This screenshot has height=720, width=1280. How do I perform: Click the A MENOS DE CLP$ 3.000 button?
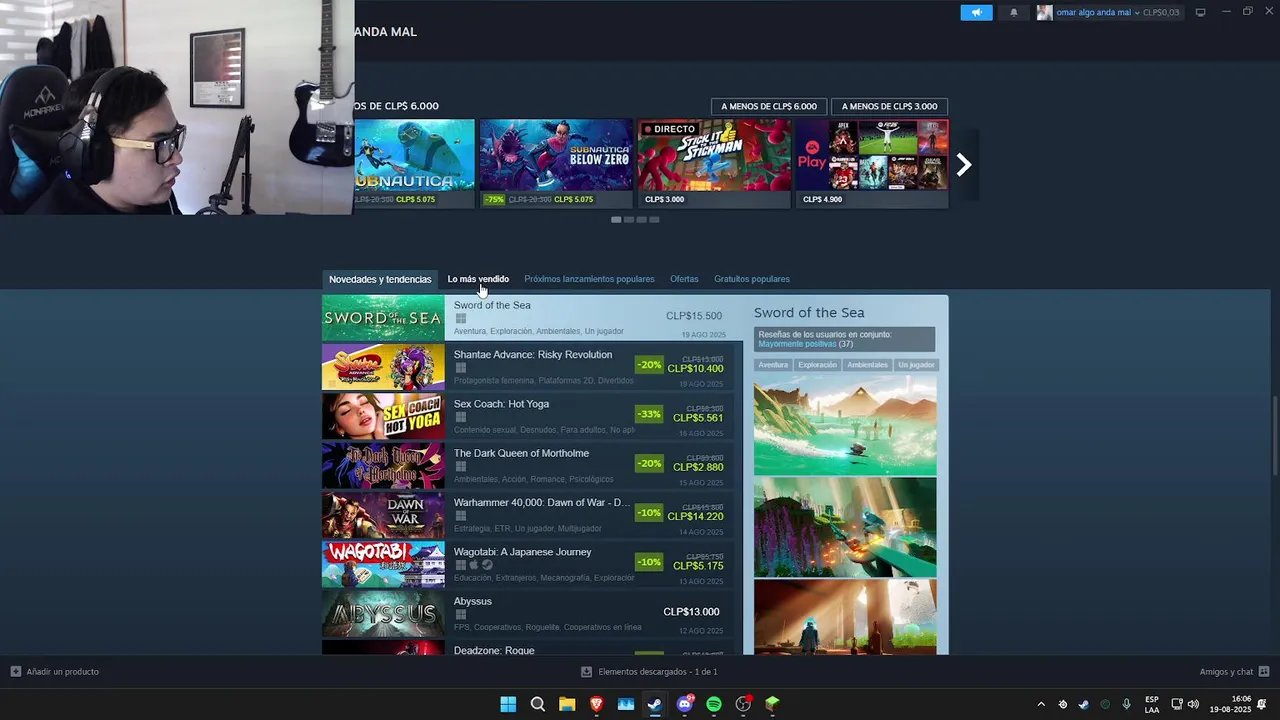point(889,106)
